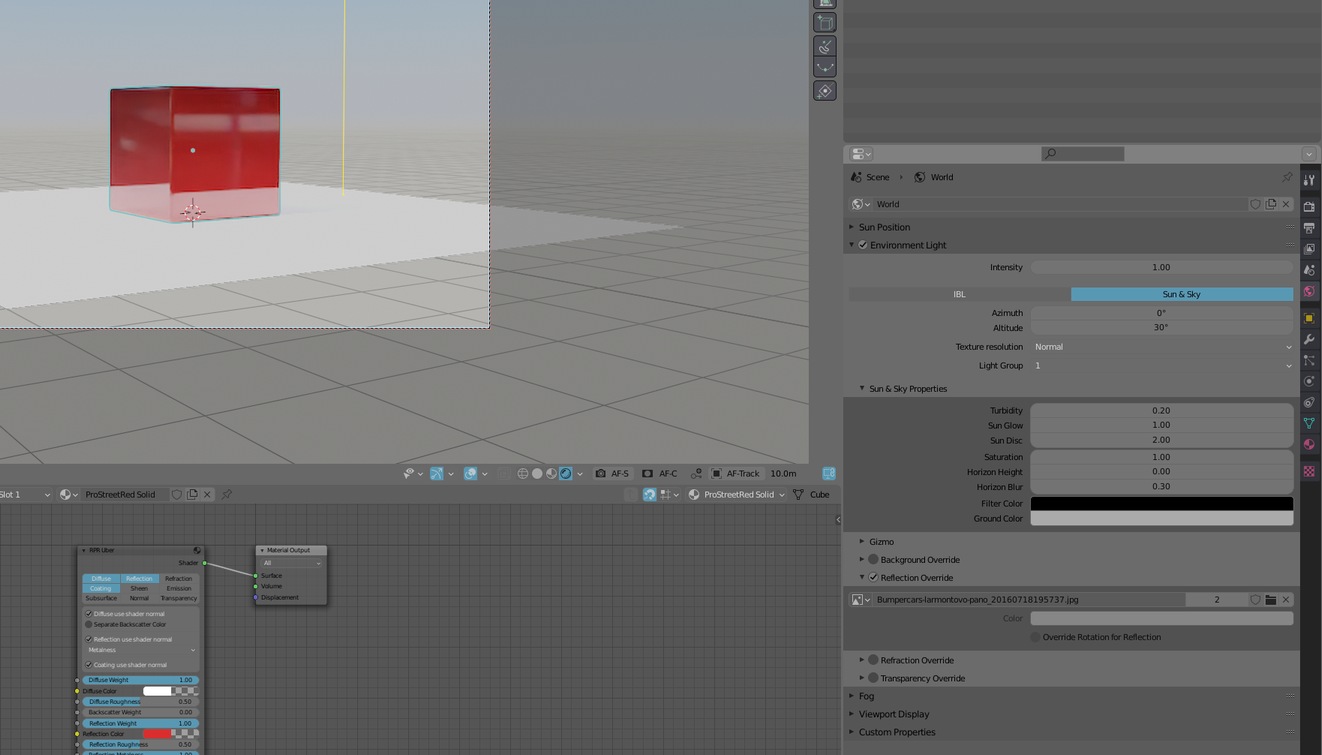Image resolution: width=1322 pixels, height=755 pixels.
Task: Enable Separate Backscatter Color option
Action: [x=89, y=625]
